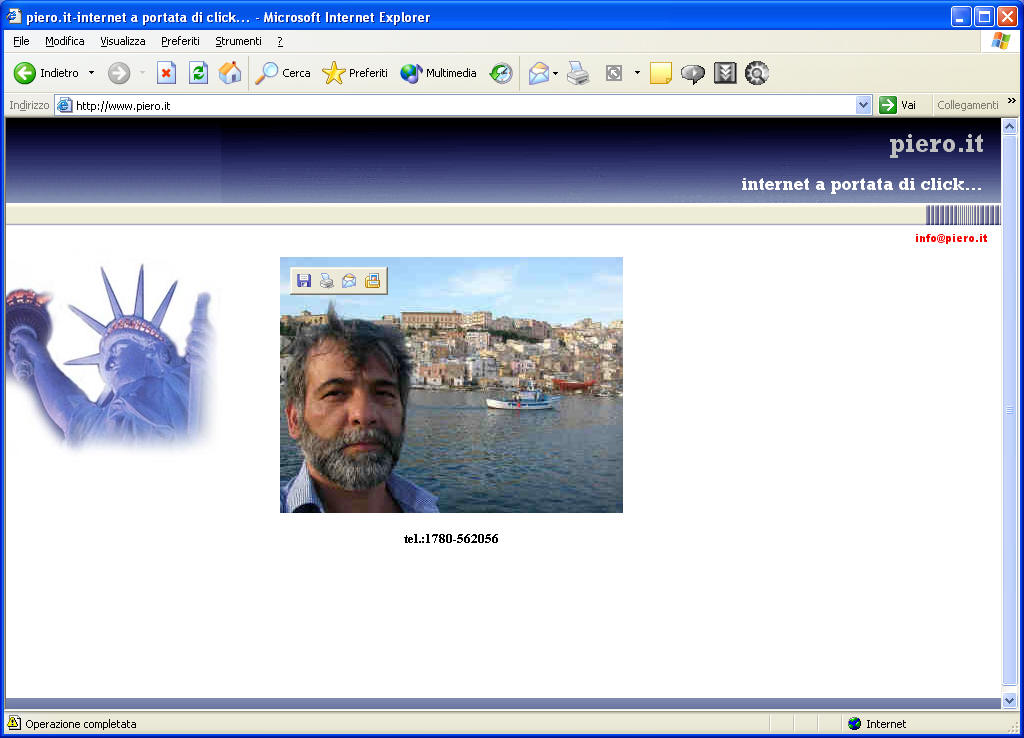The height and width of the screenshot is (738, 1024).
Task: Expand the Indietro back history dropdown arrow
Action: [91, 73]
